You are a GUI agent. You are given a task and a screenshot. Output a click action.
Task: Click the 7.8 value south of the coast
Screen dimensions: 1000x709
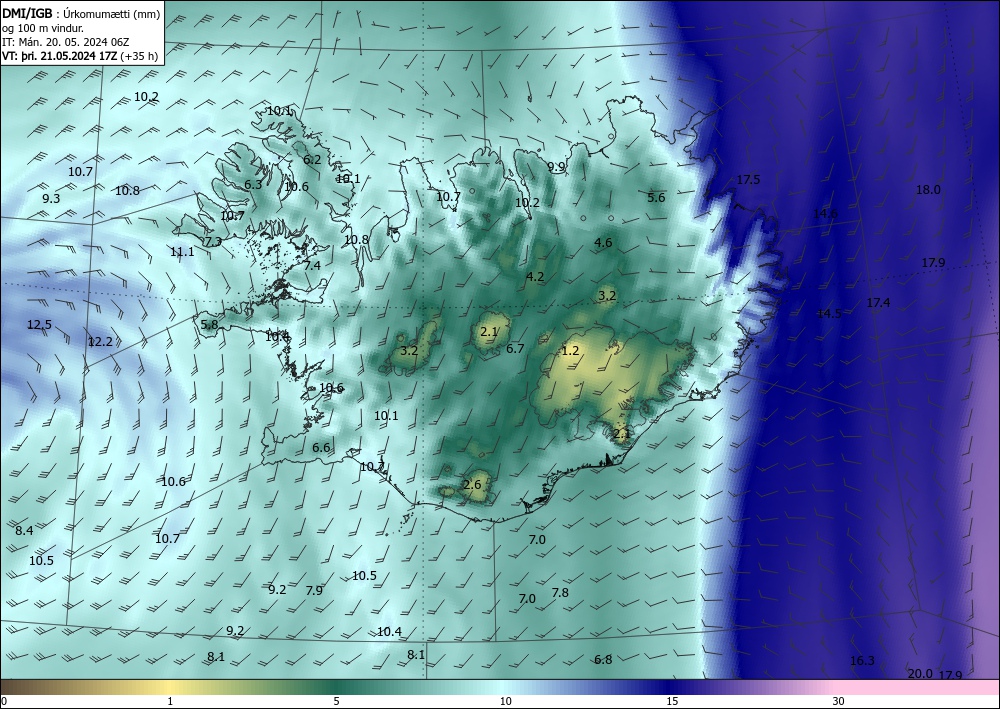click(560, 592)
